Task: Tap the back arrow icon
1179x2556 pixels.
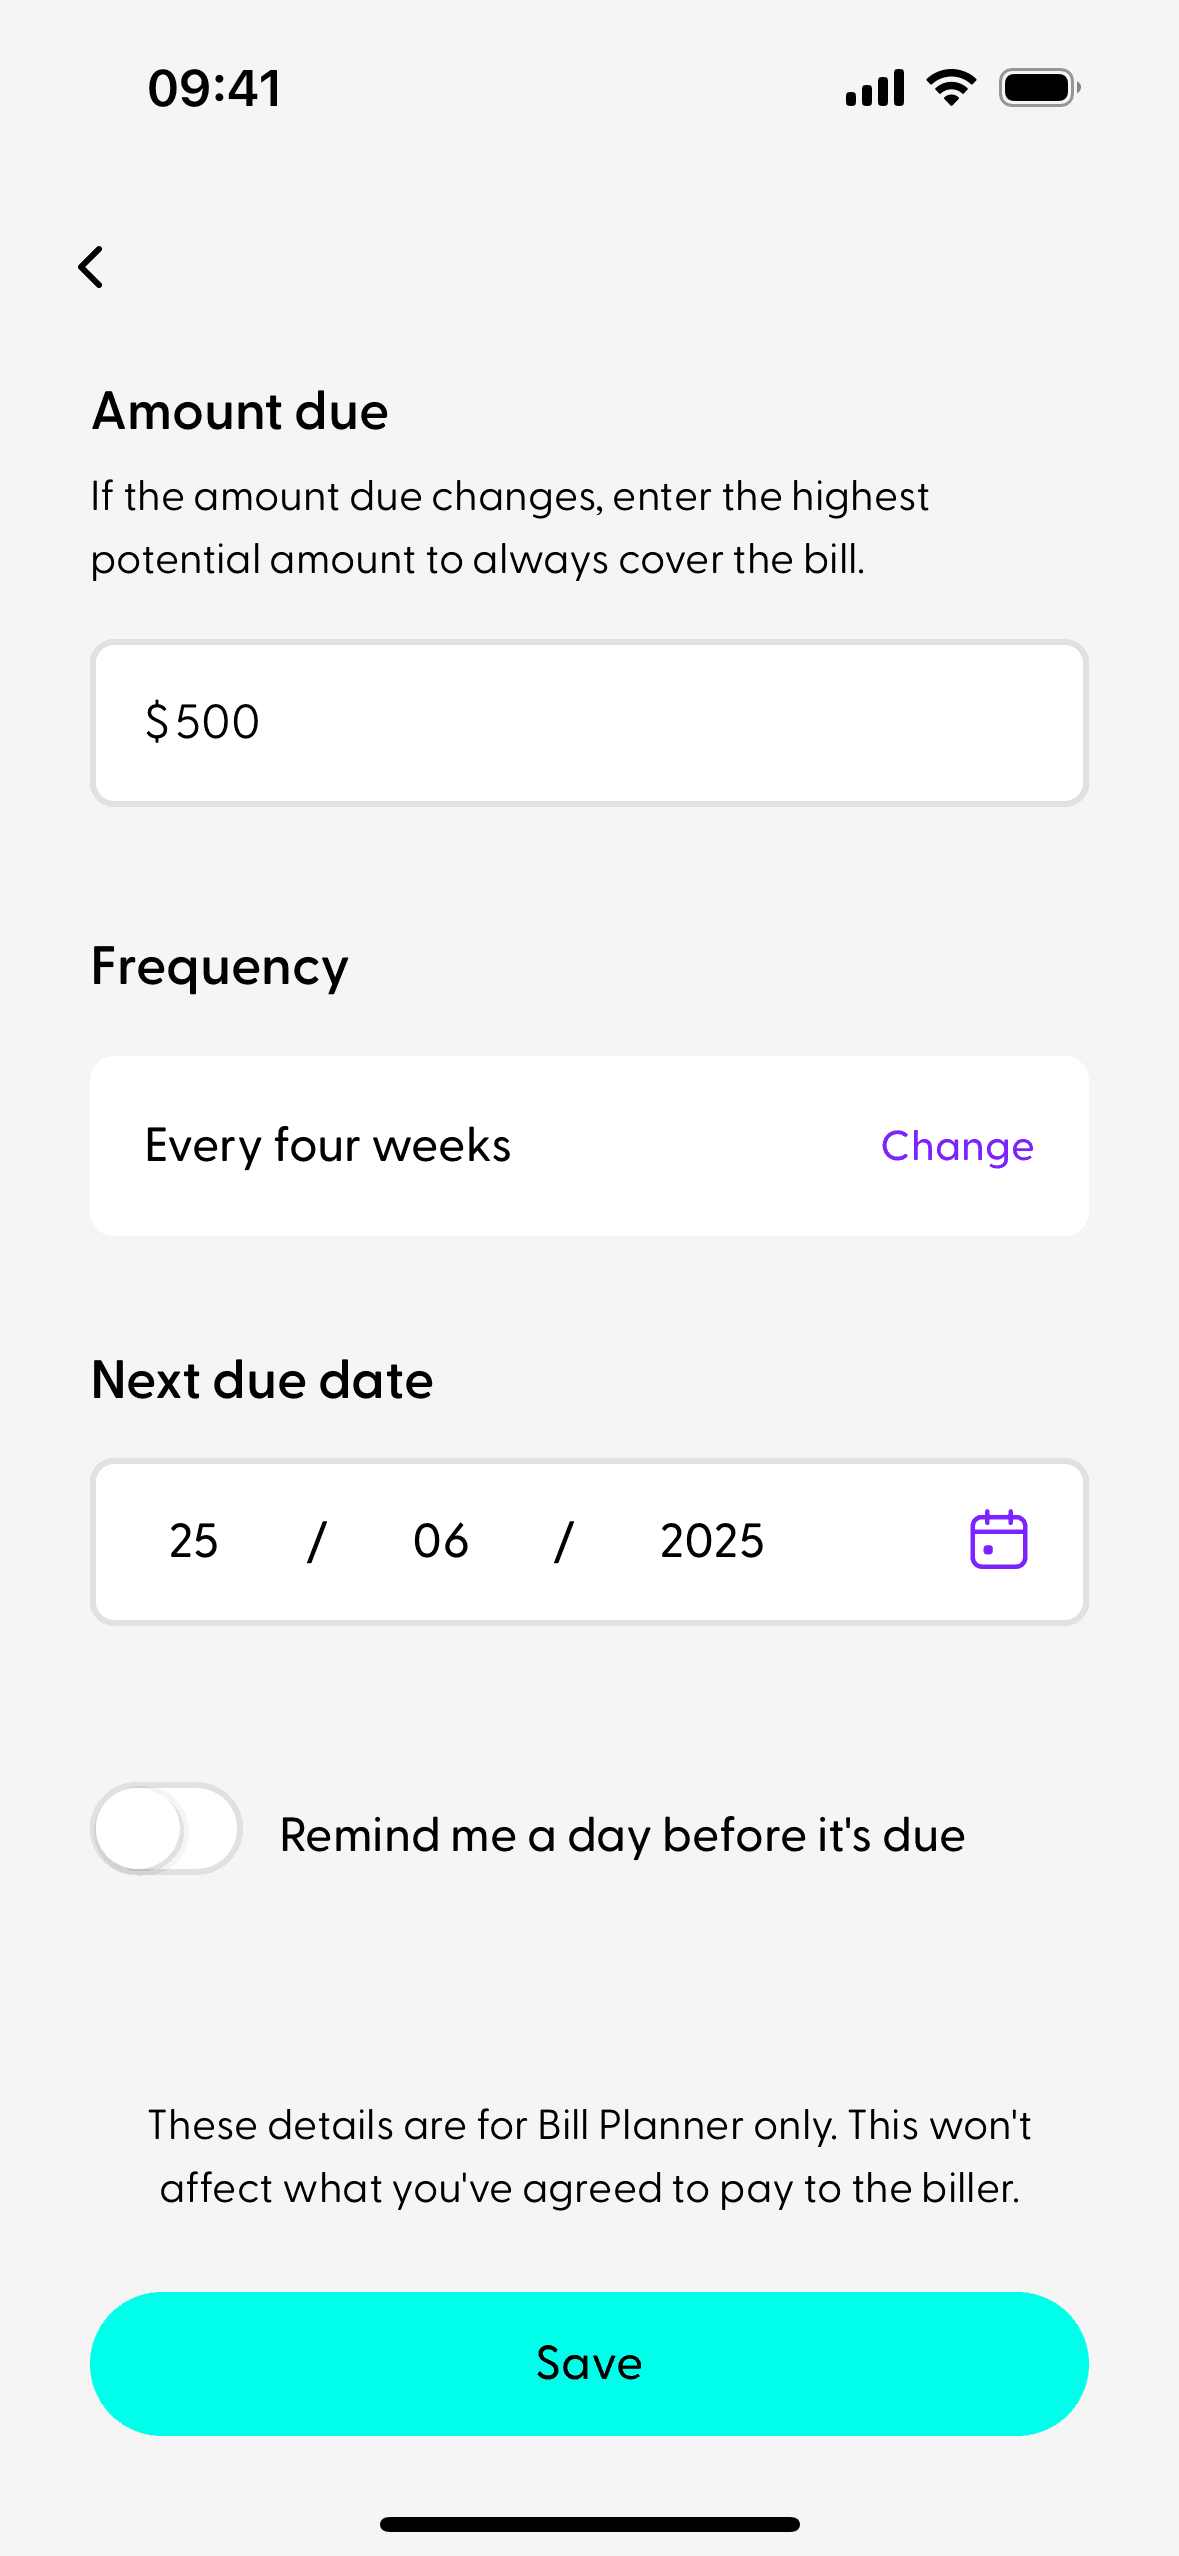Action: 91,267
